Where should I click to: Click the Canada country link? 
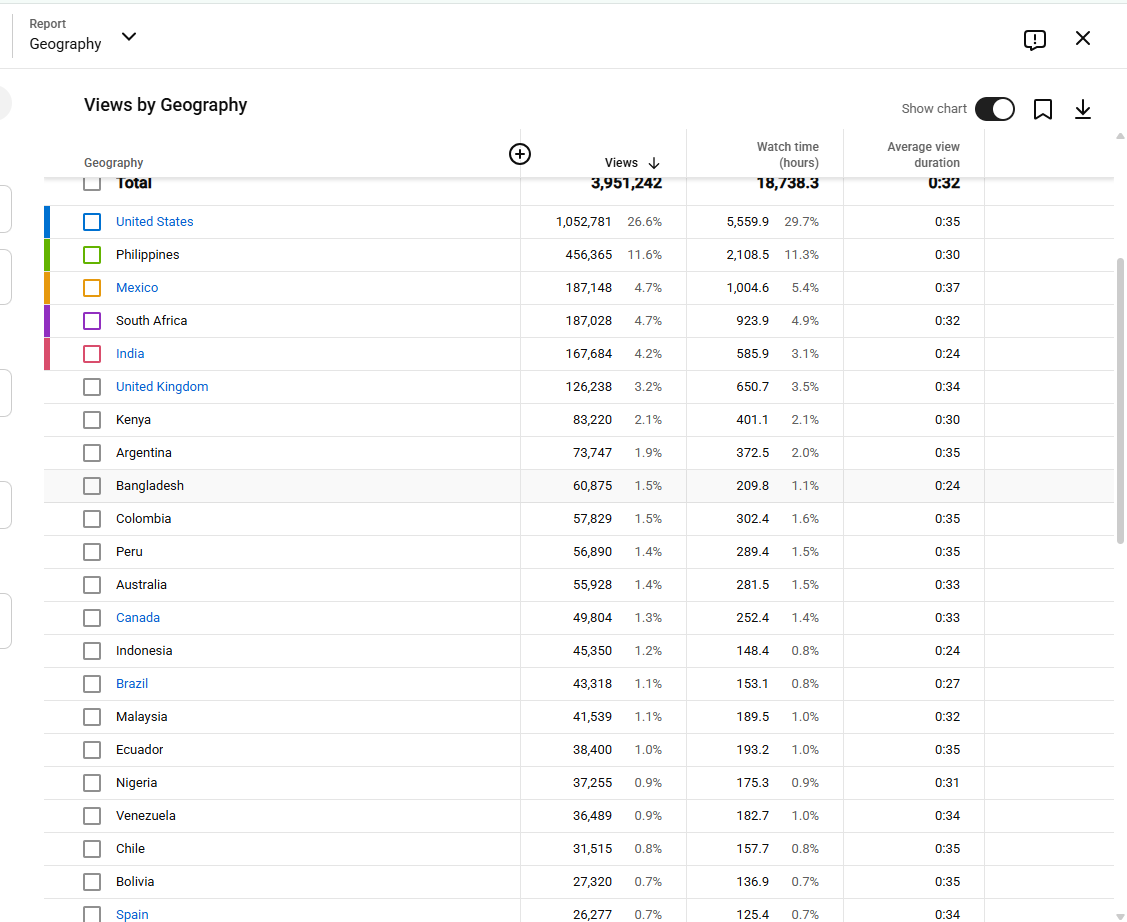(137, 617)
